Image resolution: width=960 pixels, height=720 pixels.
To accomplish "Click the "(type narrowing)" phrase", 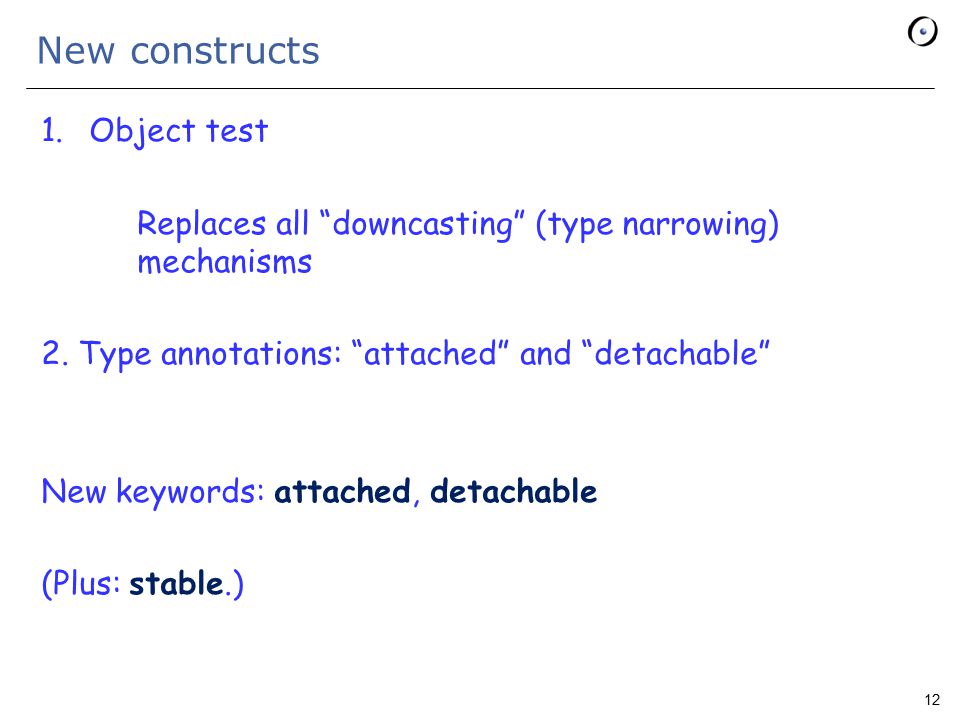I will click(x=657, y=225).
